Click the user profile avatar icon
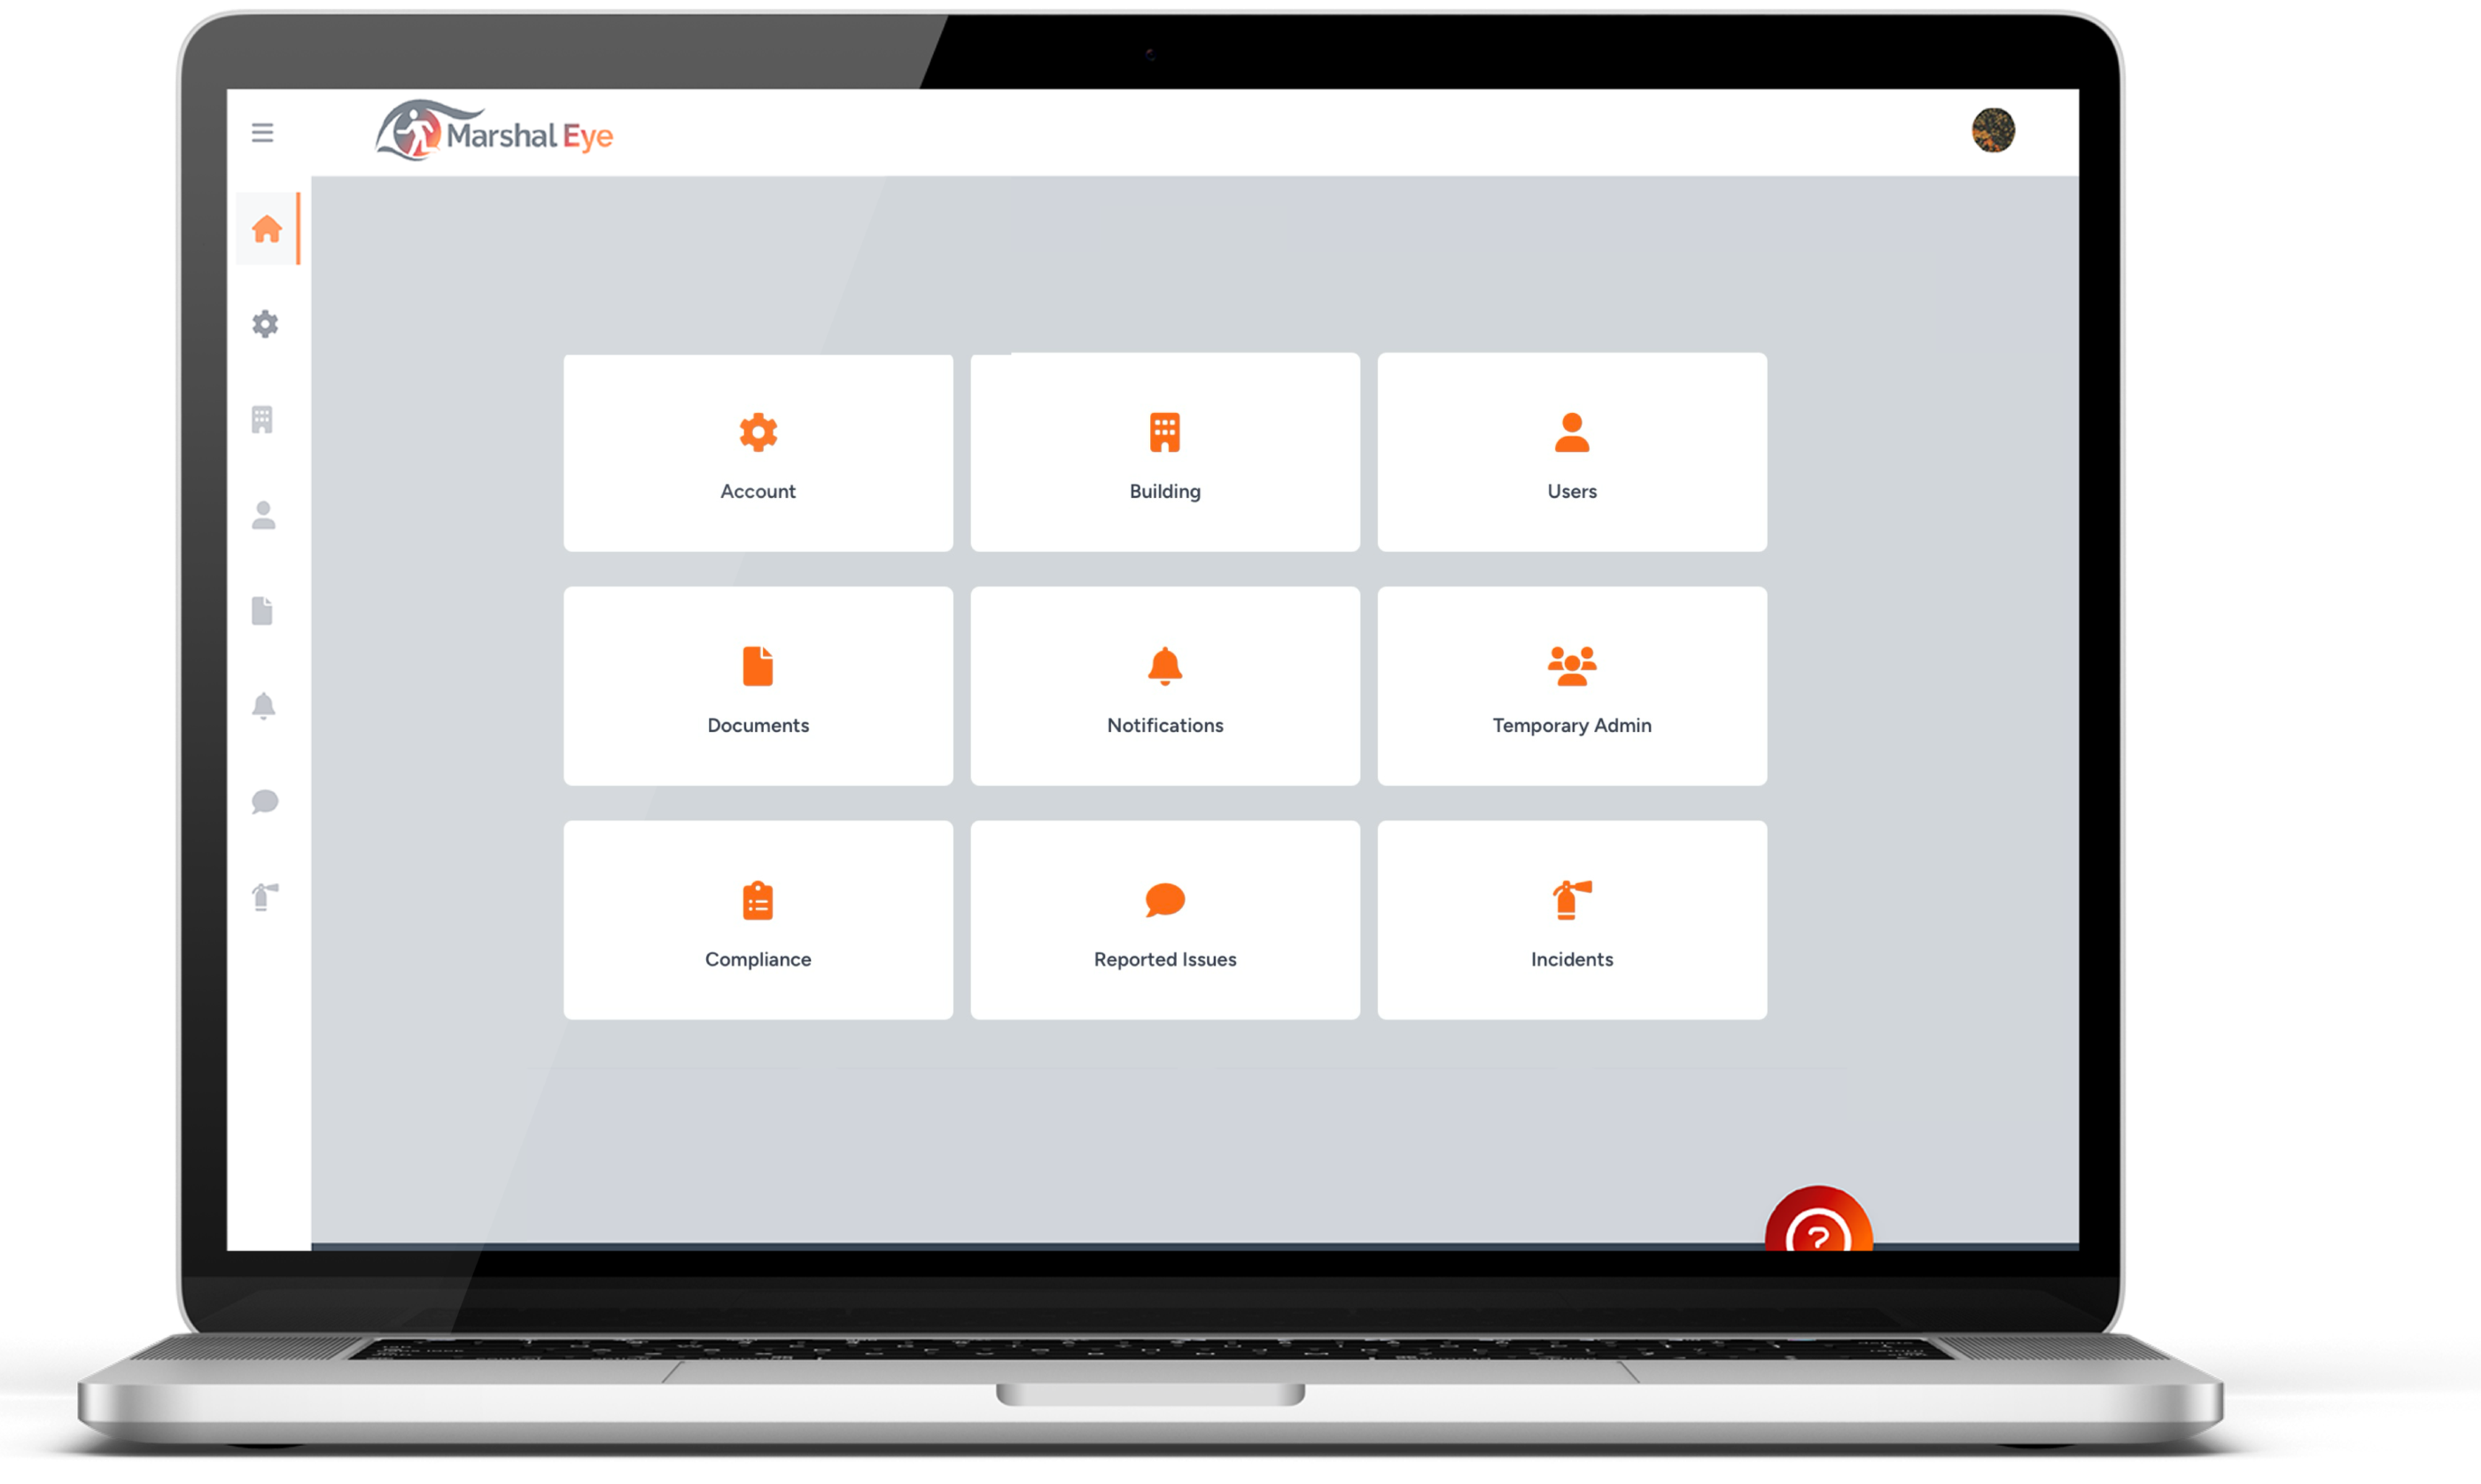The image size is (2481, 1484). (1994, 133)
